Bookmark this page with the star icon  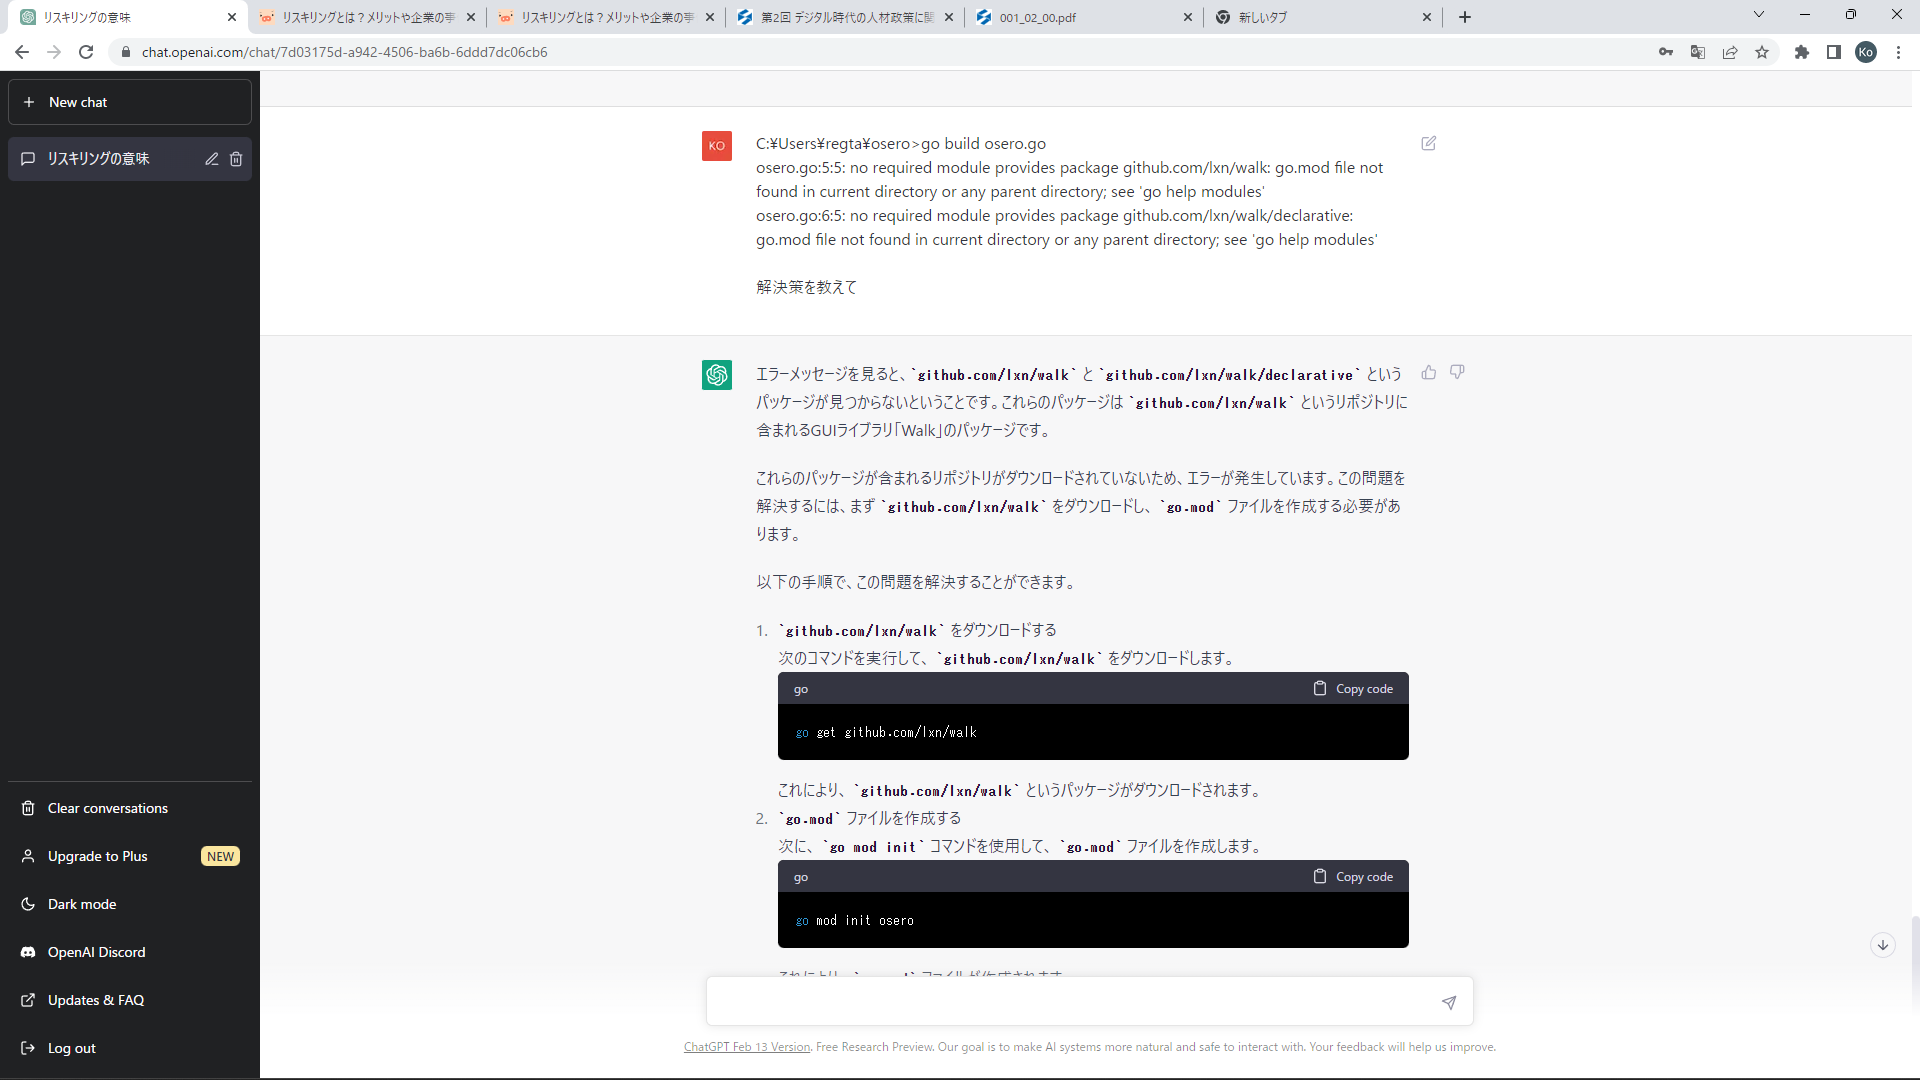1762,52
